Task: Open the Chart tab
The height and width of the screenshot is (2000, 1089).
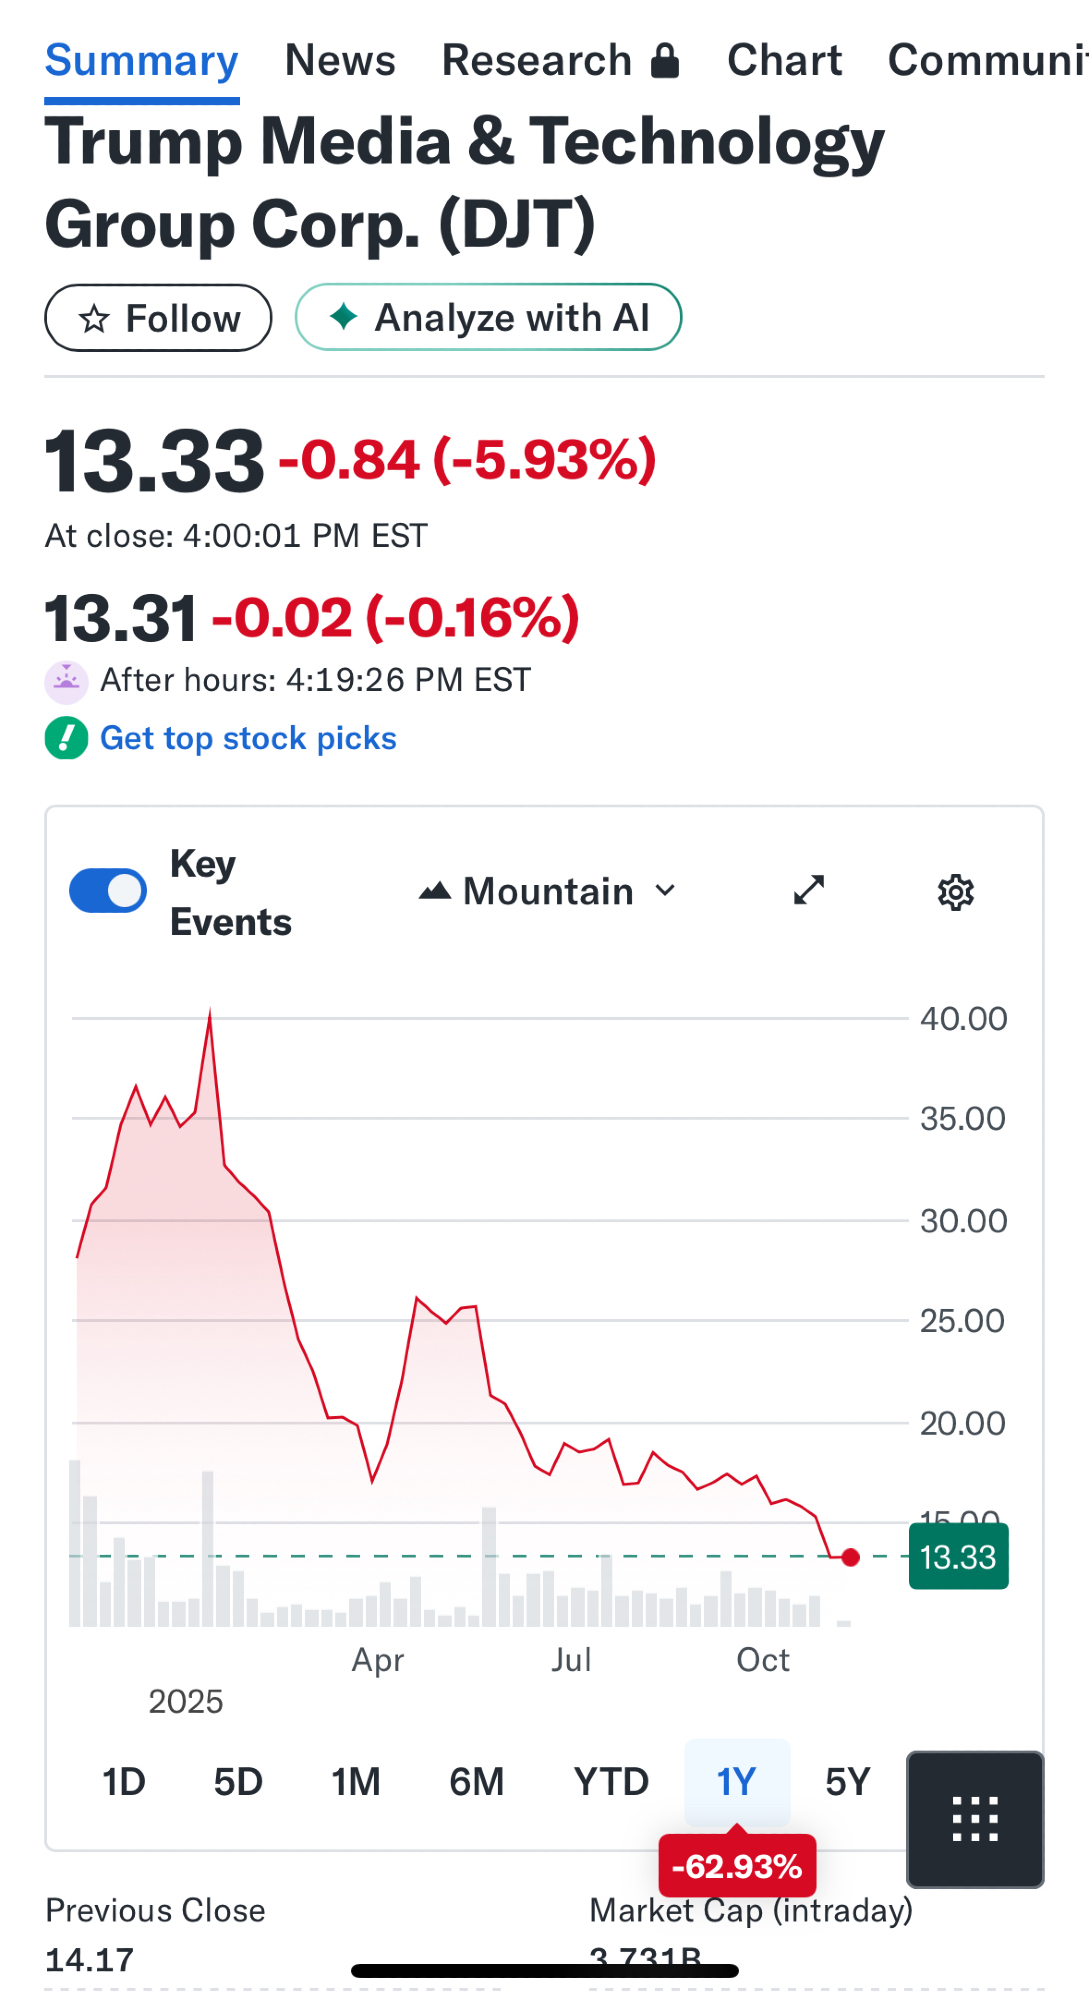Action: (x=784, y=61)
